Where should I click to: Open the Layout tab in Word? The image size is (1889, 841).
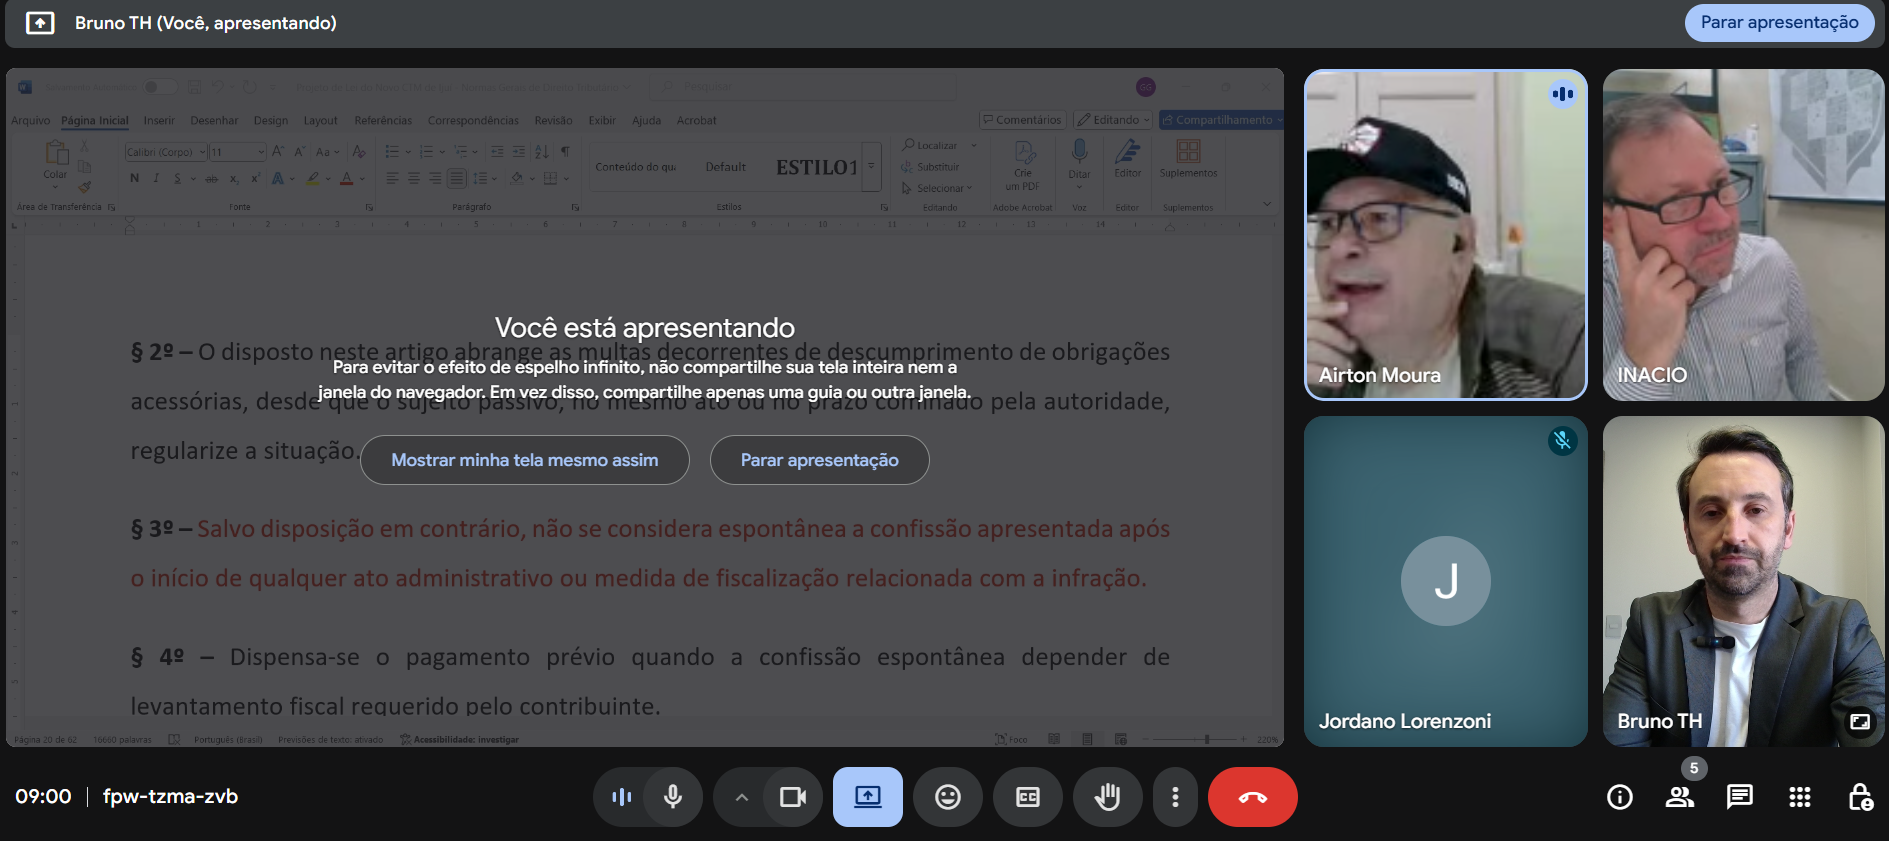pyautogui.click(x=321, y=121)
